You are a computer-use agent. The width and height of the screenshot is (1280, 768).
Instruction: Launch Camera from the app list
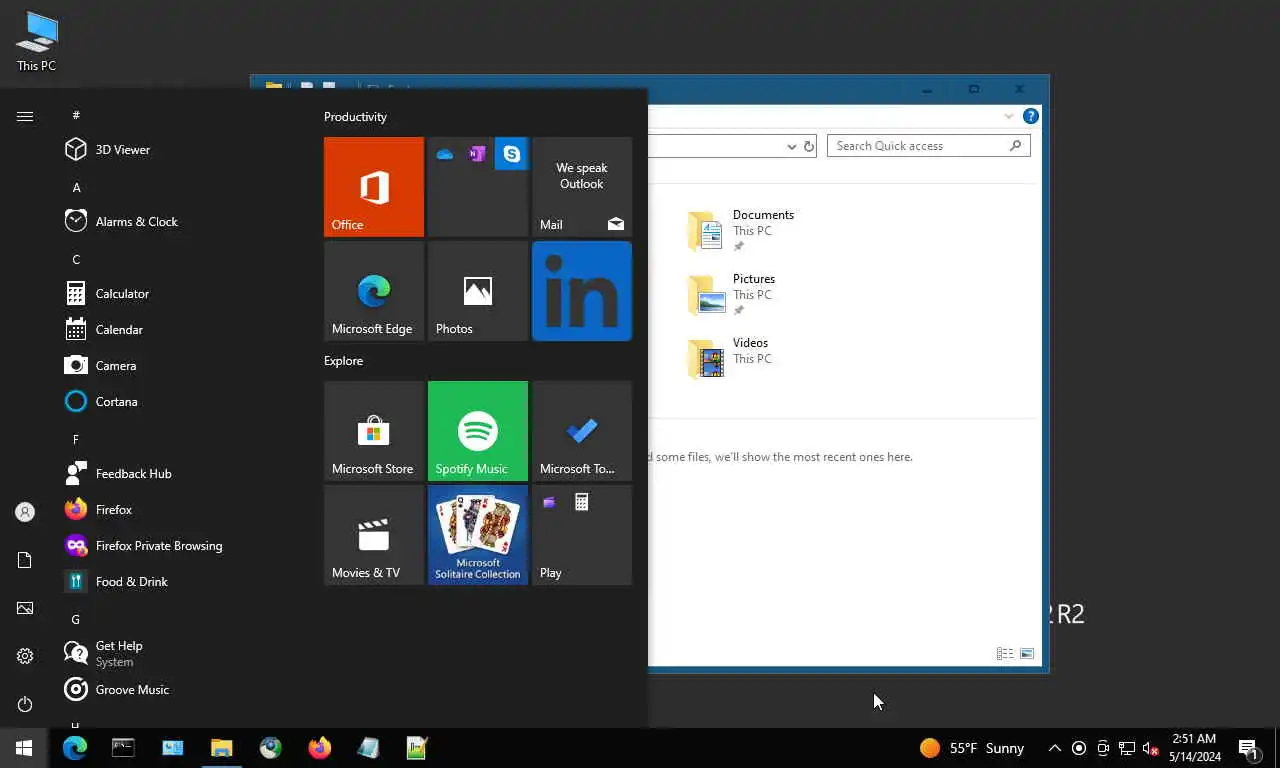pos(178,366)
